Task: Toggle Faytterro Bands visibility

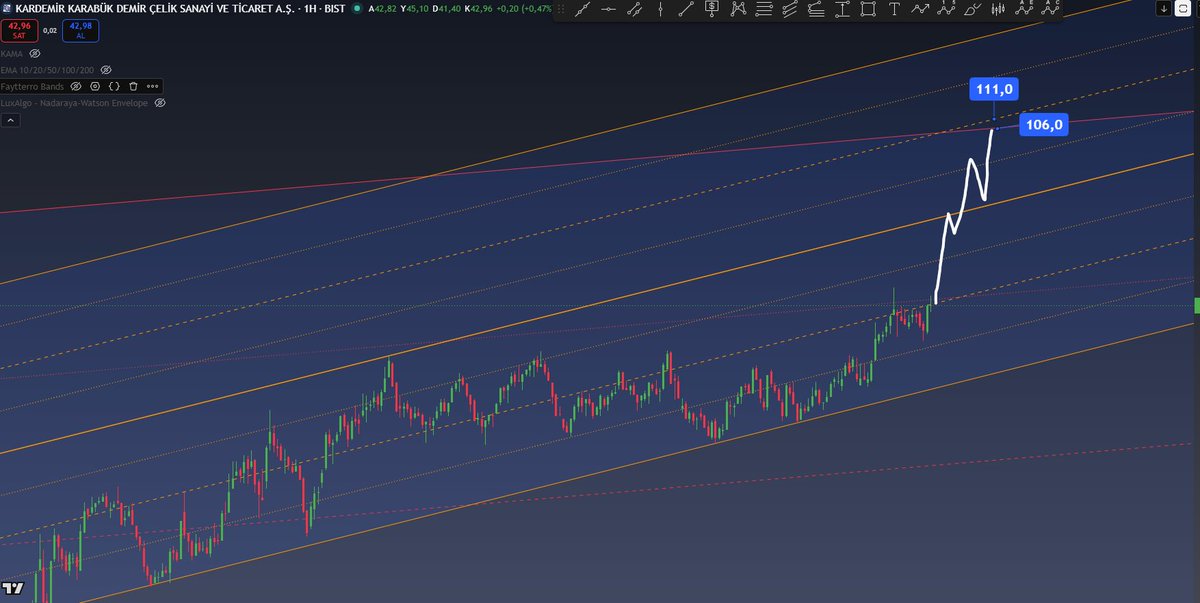Action: tap(76, 86)
